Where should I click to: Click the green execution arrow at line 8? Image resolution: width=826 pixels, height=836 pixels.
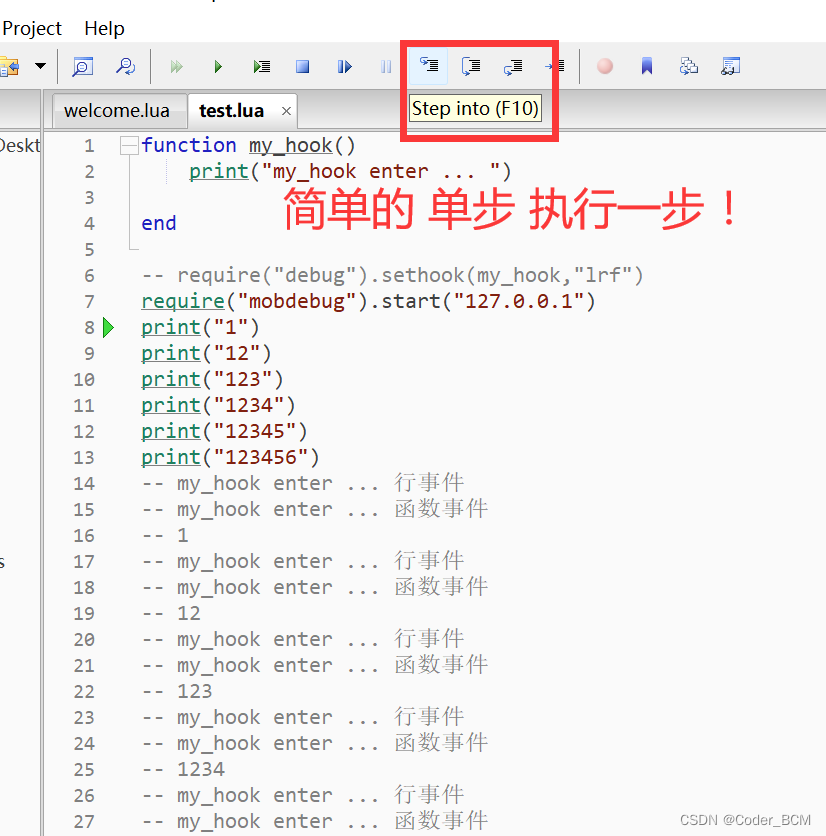click(x=108, y=327)
